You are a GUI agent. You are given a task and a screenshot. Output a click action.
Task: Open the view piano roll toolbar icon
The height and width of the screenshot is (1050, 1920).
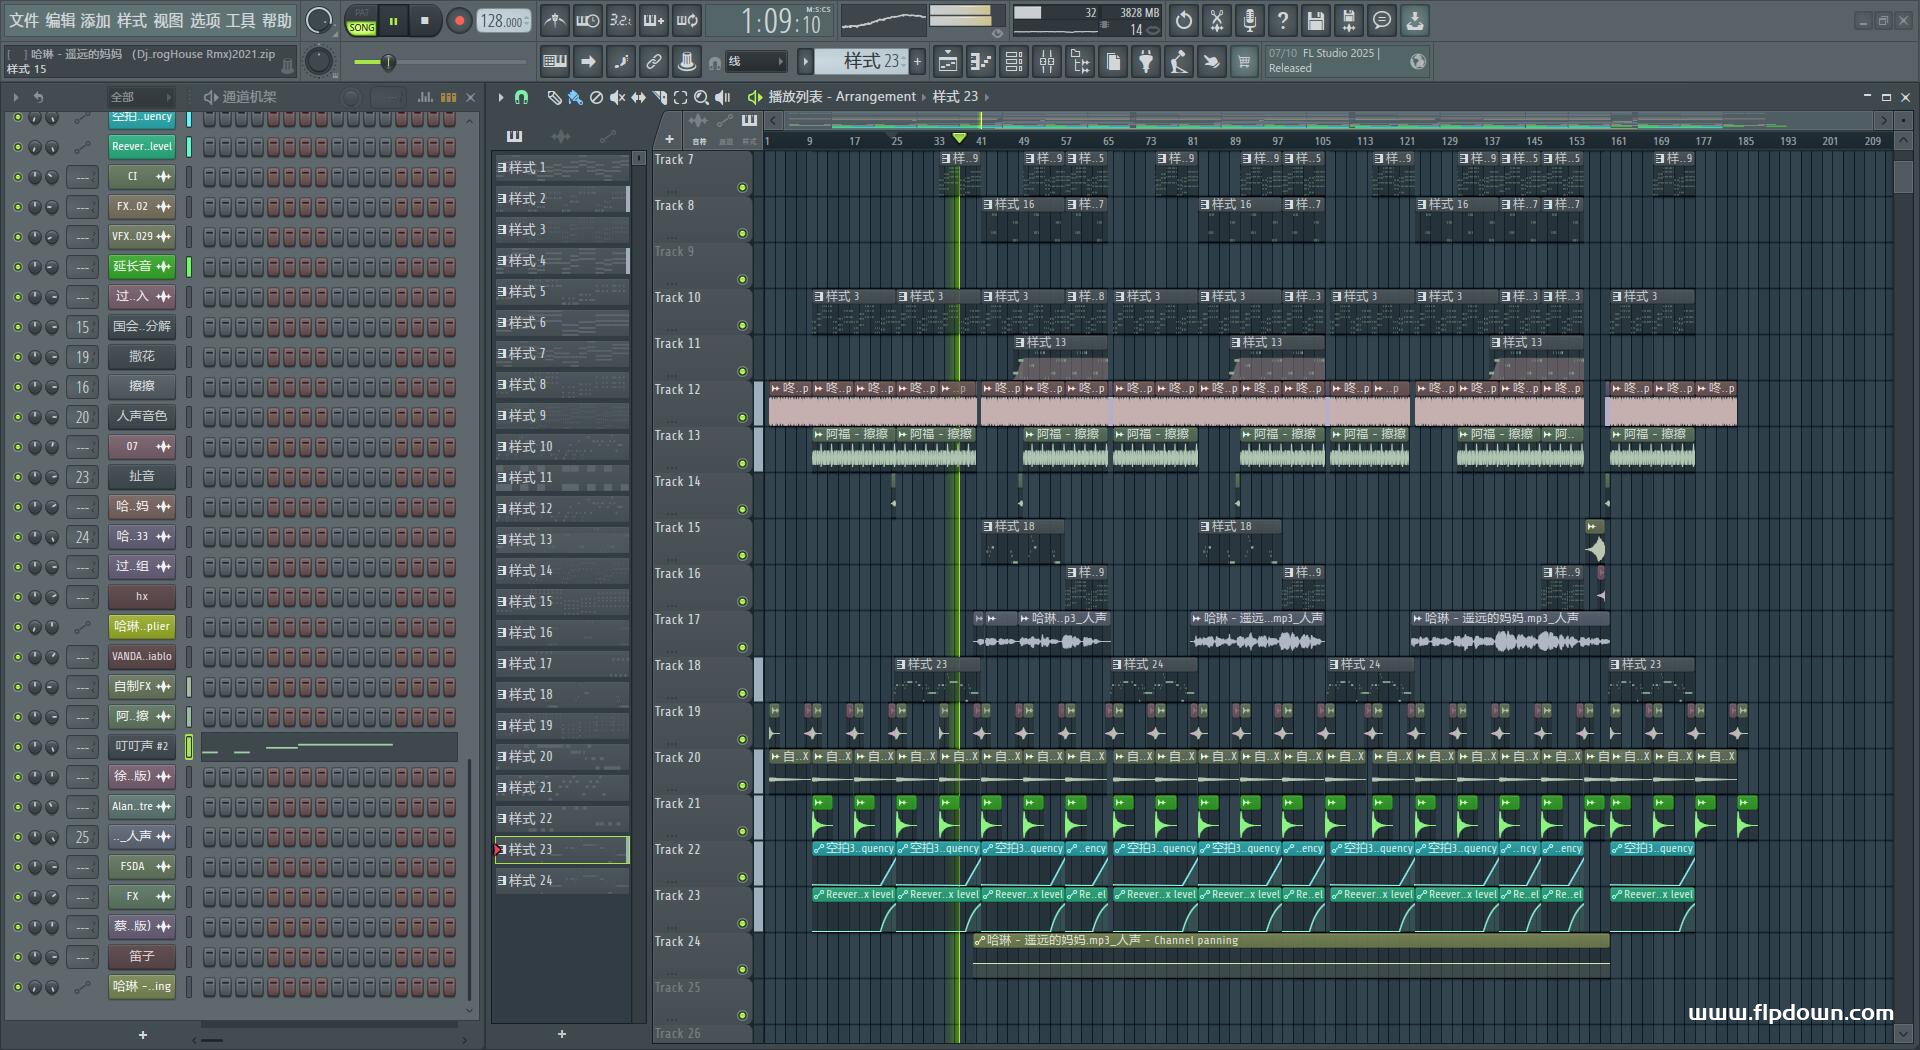[980, 62]
